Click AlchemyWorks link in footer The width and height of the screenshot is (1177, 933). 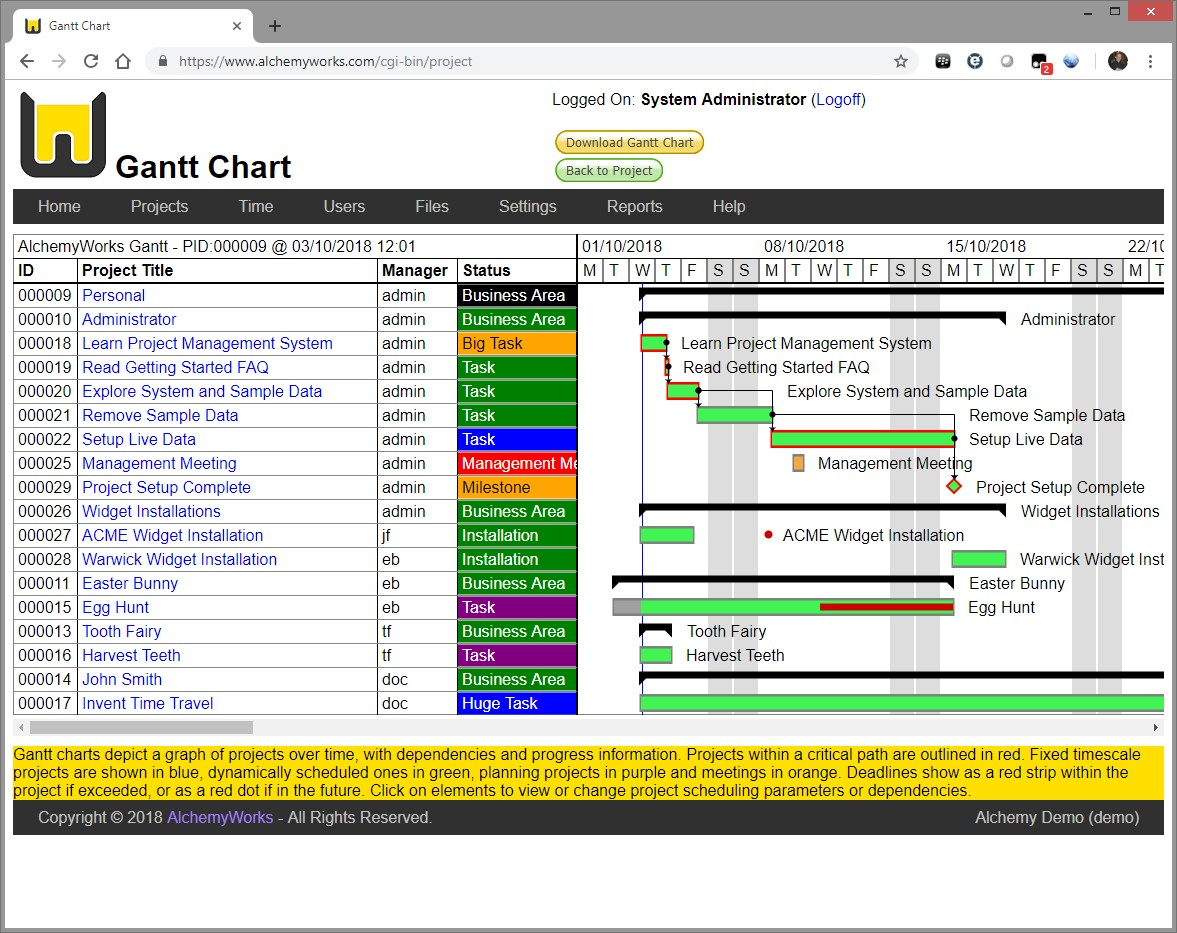coord(220,817)
